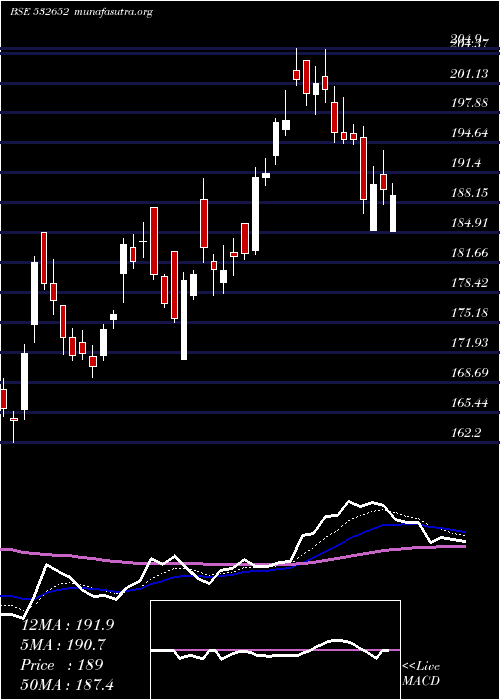Click the '12MA : 191.9' readout
This screenshot has height=700, width=500.
pos(67,625)
